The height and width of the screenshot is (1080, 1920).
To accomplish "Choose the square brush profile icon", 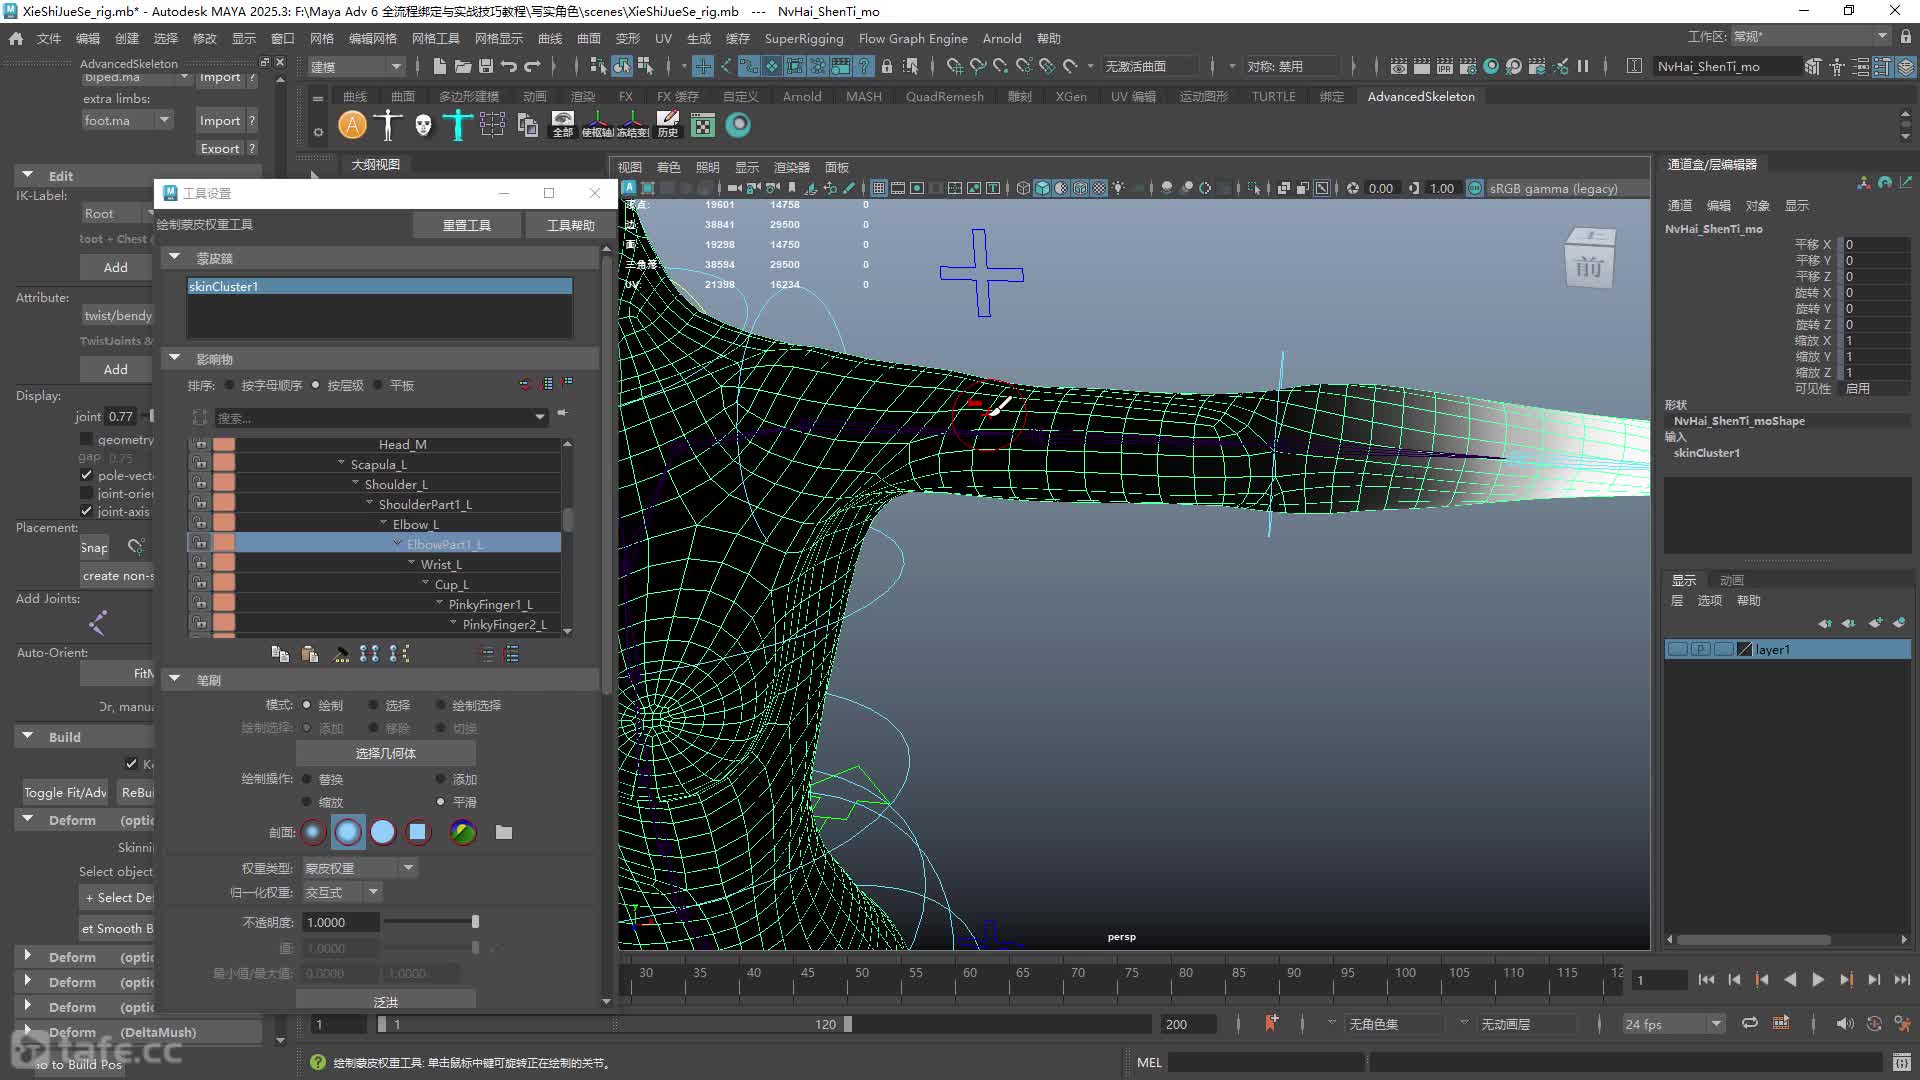I will tap(418, 832).
